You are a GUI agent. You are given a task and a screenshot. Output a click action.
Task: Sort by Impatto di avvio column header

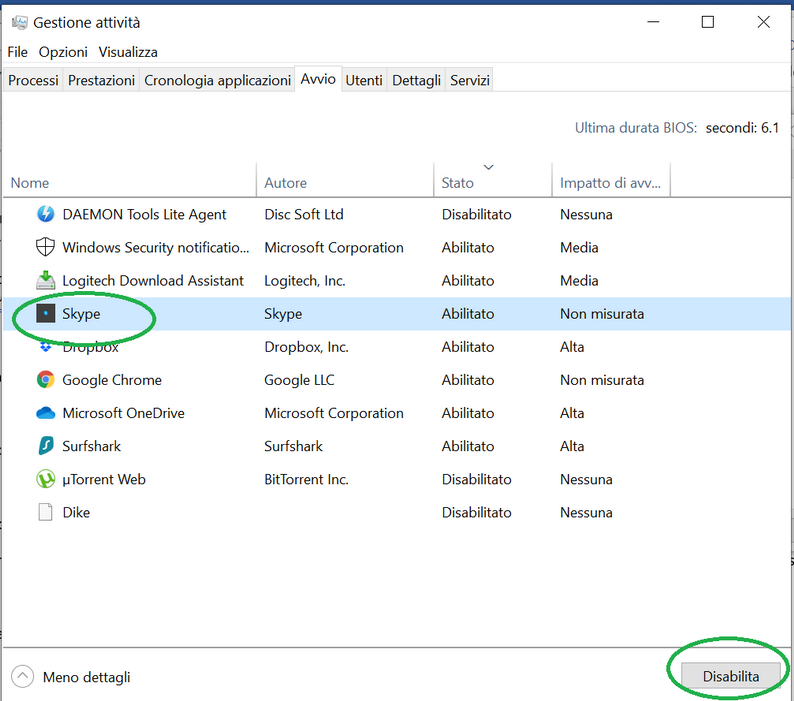point(611,182)
